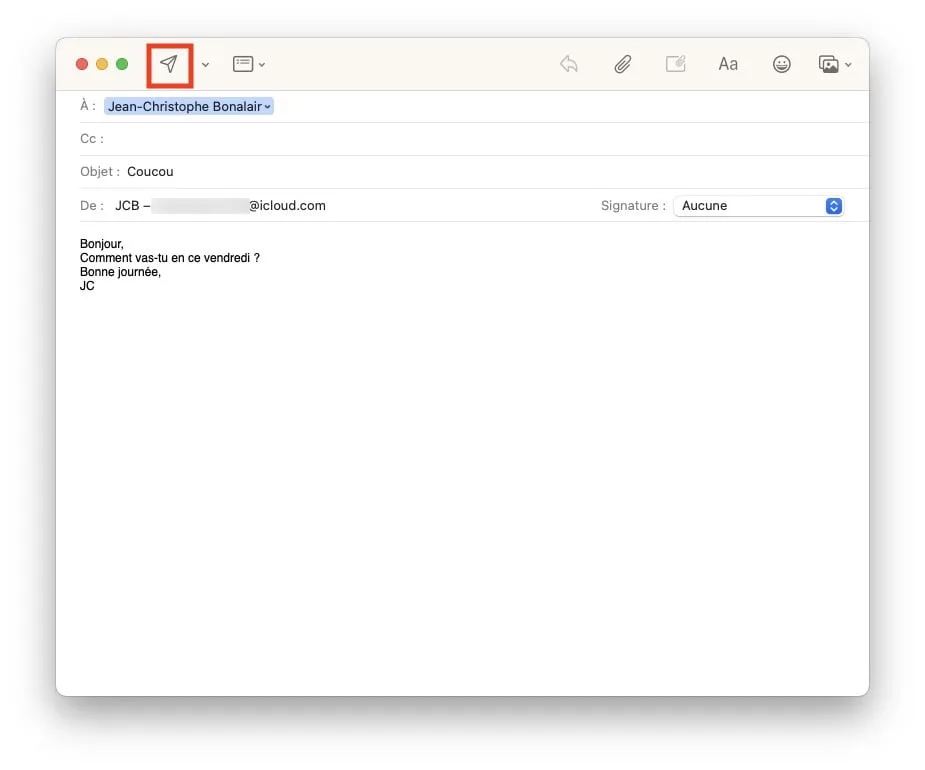Open the header fields options icon

coord(241,63)
